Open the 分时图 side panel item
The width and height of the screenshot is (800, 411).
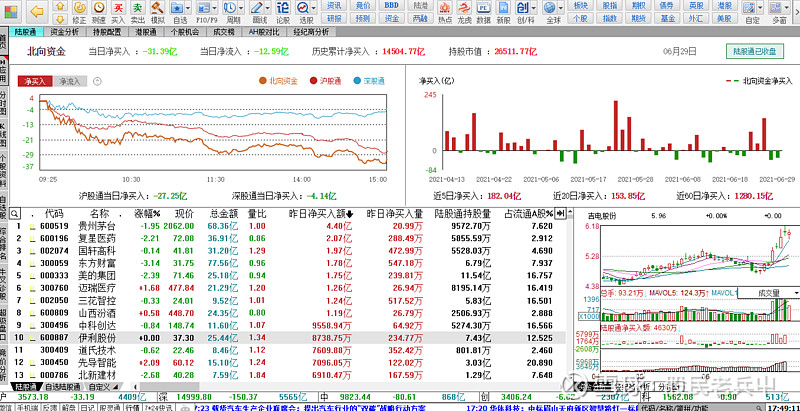click(4, 102)
